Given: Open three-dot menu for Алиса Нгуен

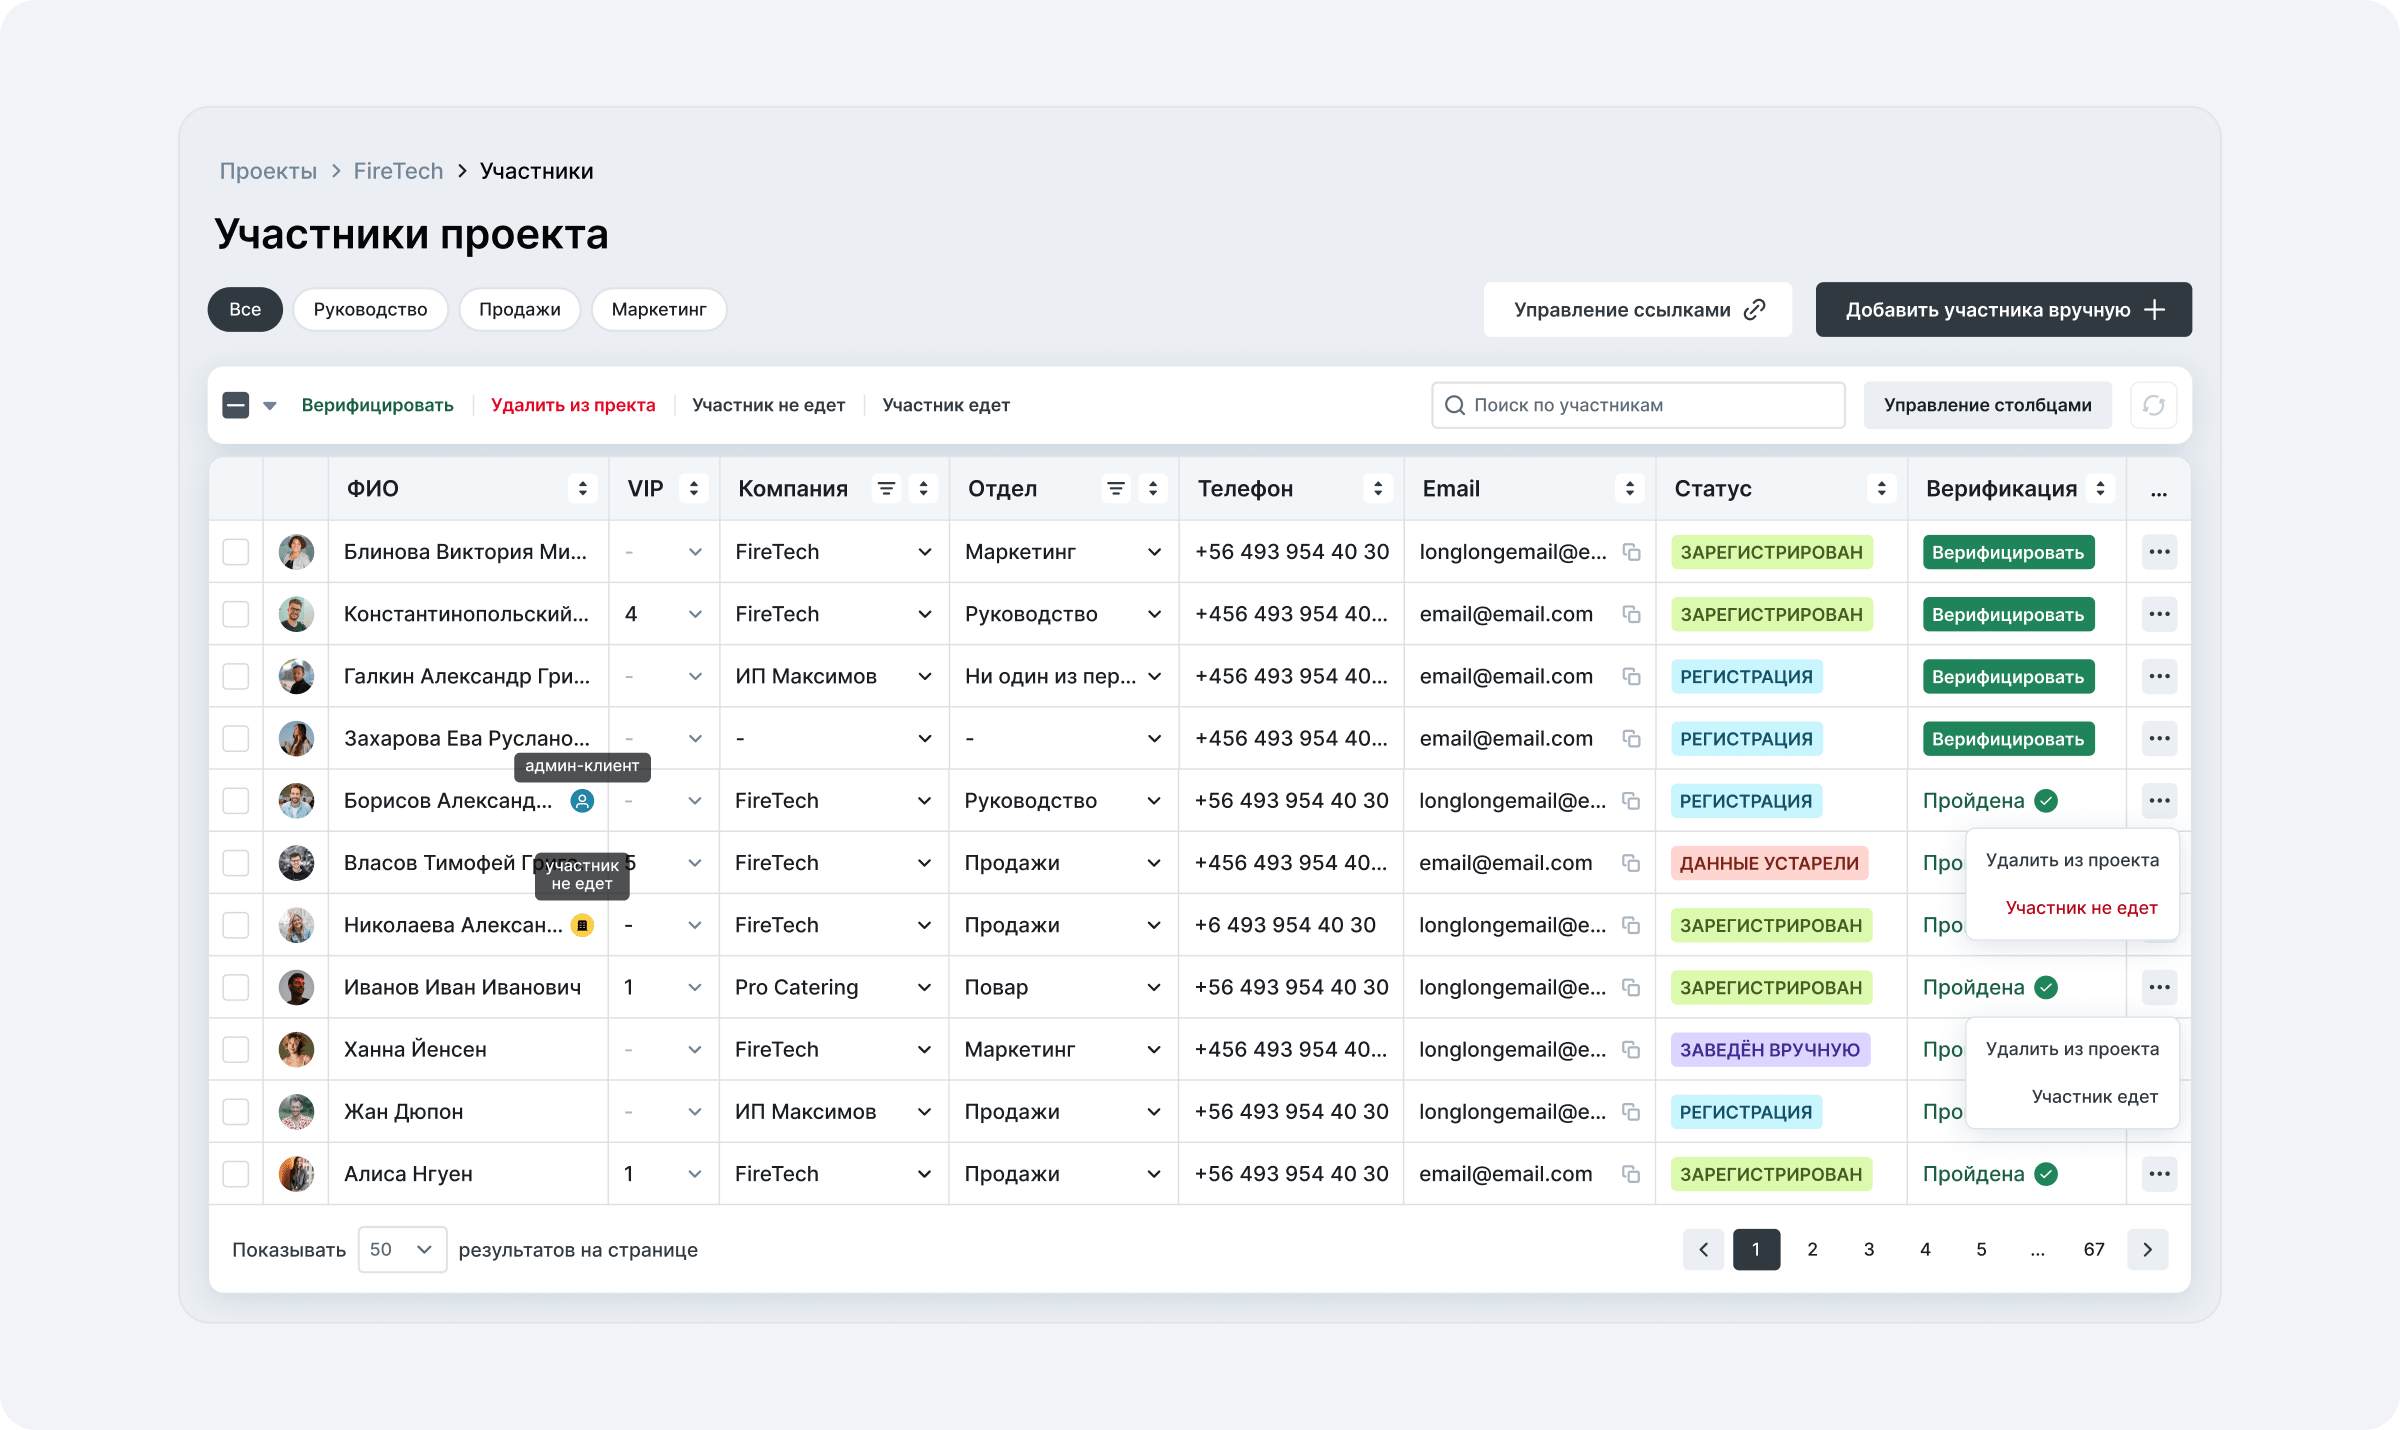Looking at the screenshot, I should (x=2159, y=1173).
